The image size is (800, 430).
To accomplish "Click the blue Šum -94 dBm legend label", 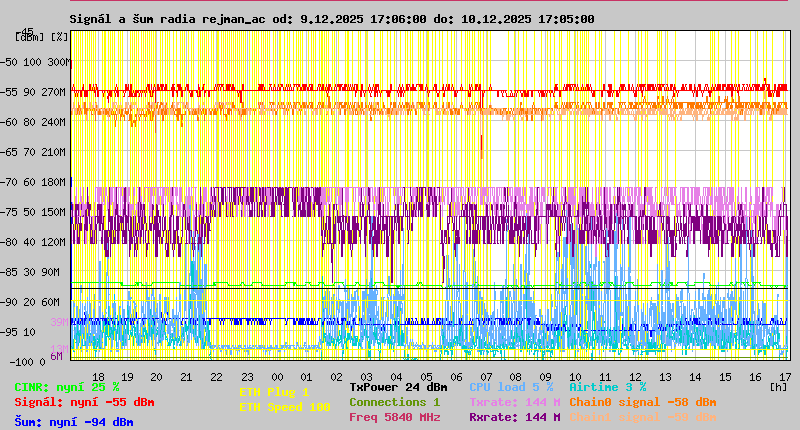I will point(73,422).
